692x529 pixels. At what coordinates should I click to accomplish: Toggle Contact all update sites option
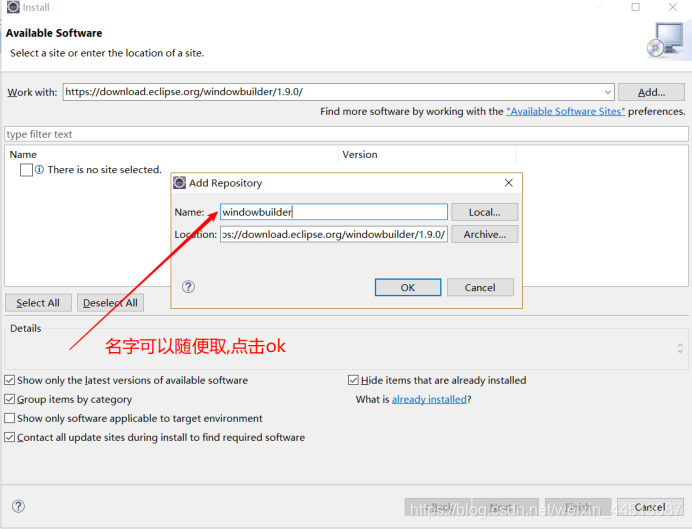[x=10, y=437]
